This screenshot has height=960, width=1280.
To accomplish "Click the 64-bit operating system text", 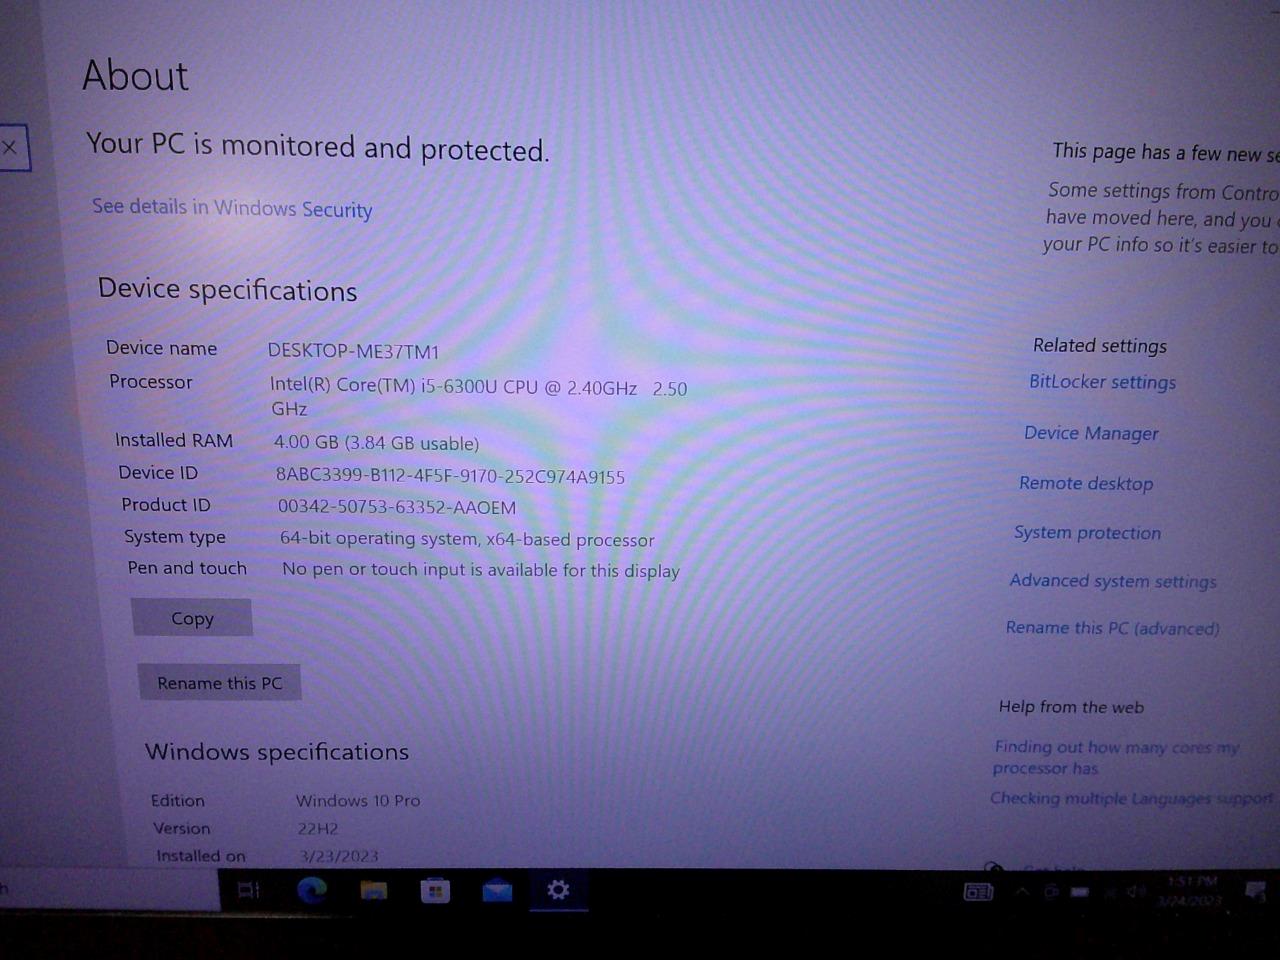I will [x=467, y=539].
